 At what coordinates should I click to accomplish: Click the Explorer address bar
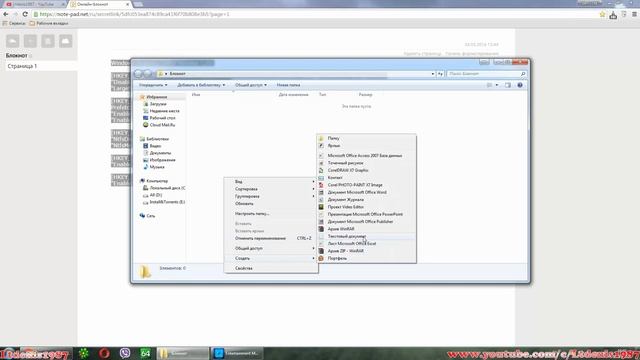296,74
